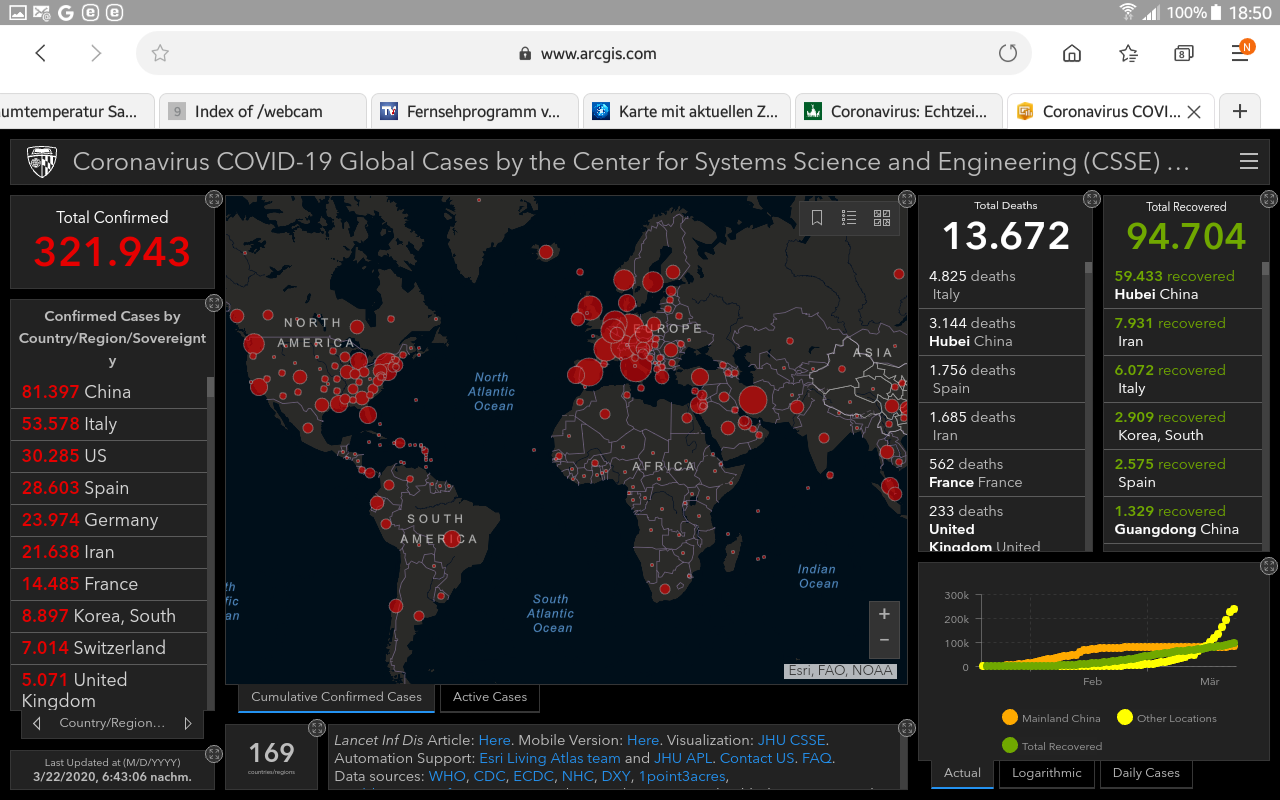The height and width of the screenshot is (800, 1280).
Task: Expand the Total Confirmed panel
Action: [213, 199]
